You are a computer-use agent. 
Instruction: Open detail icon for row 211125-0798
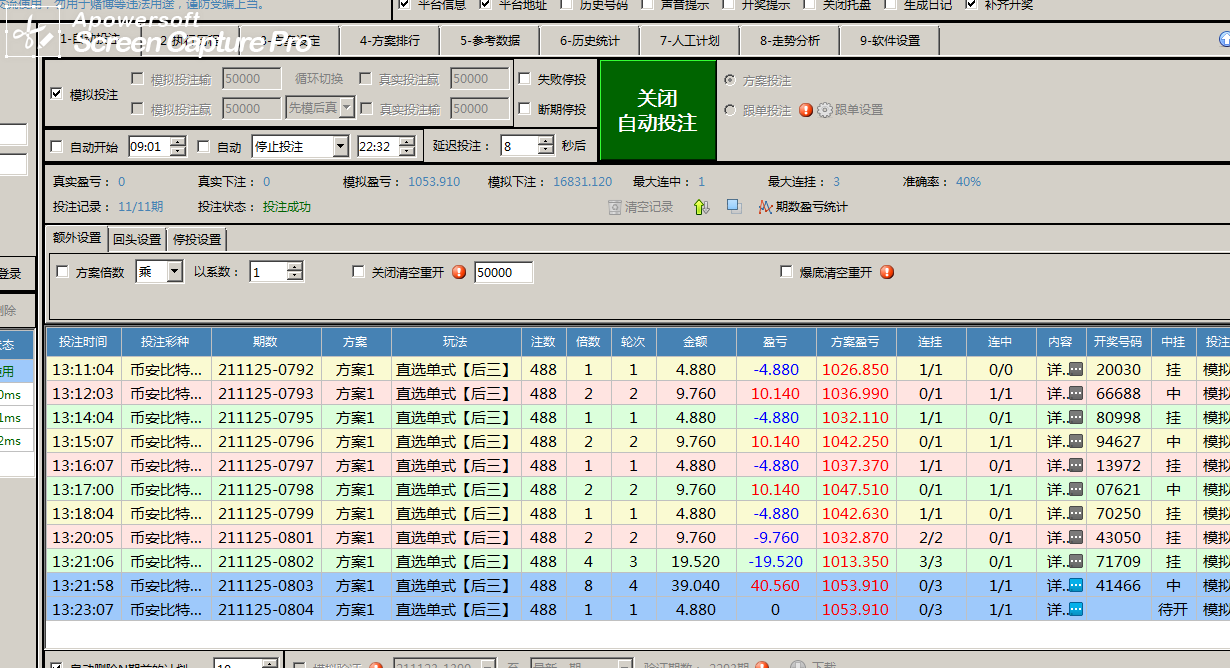[1075, 489]
